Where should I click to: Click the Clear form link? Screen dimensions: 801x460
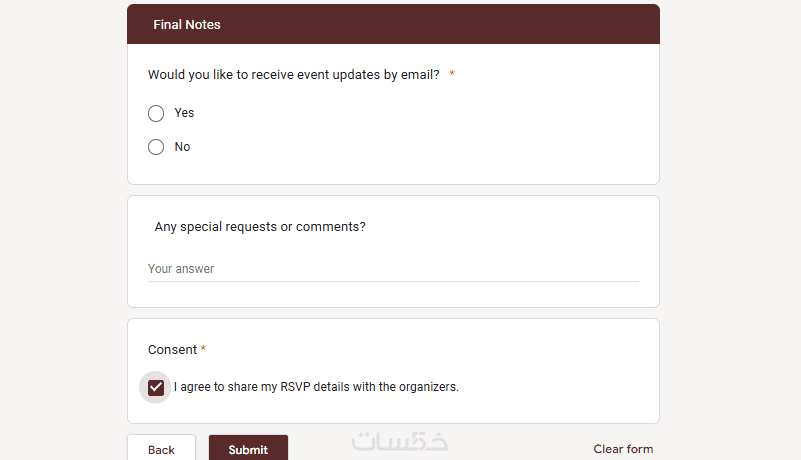tap(623, 449)
